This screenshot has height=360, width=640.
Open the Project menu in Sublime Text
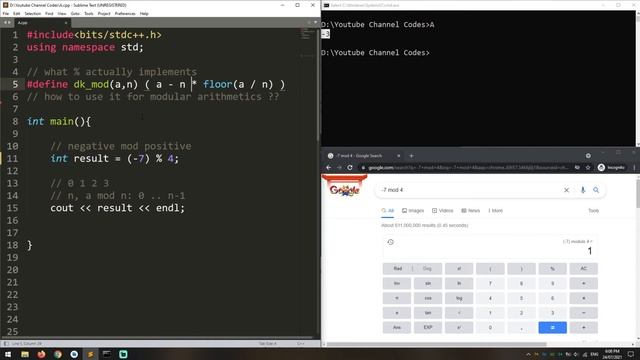coord(104,13)
